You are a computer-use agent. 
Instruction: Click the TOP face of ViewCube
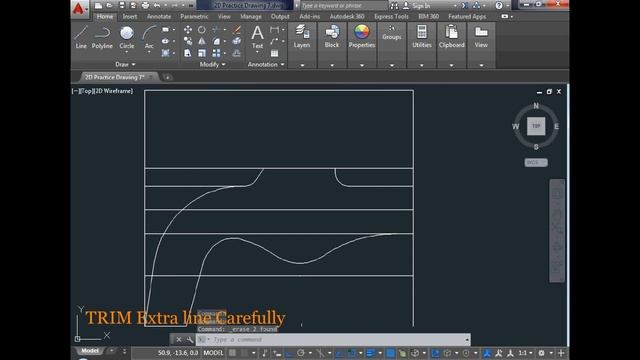coord(536,126)
